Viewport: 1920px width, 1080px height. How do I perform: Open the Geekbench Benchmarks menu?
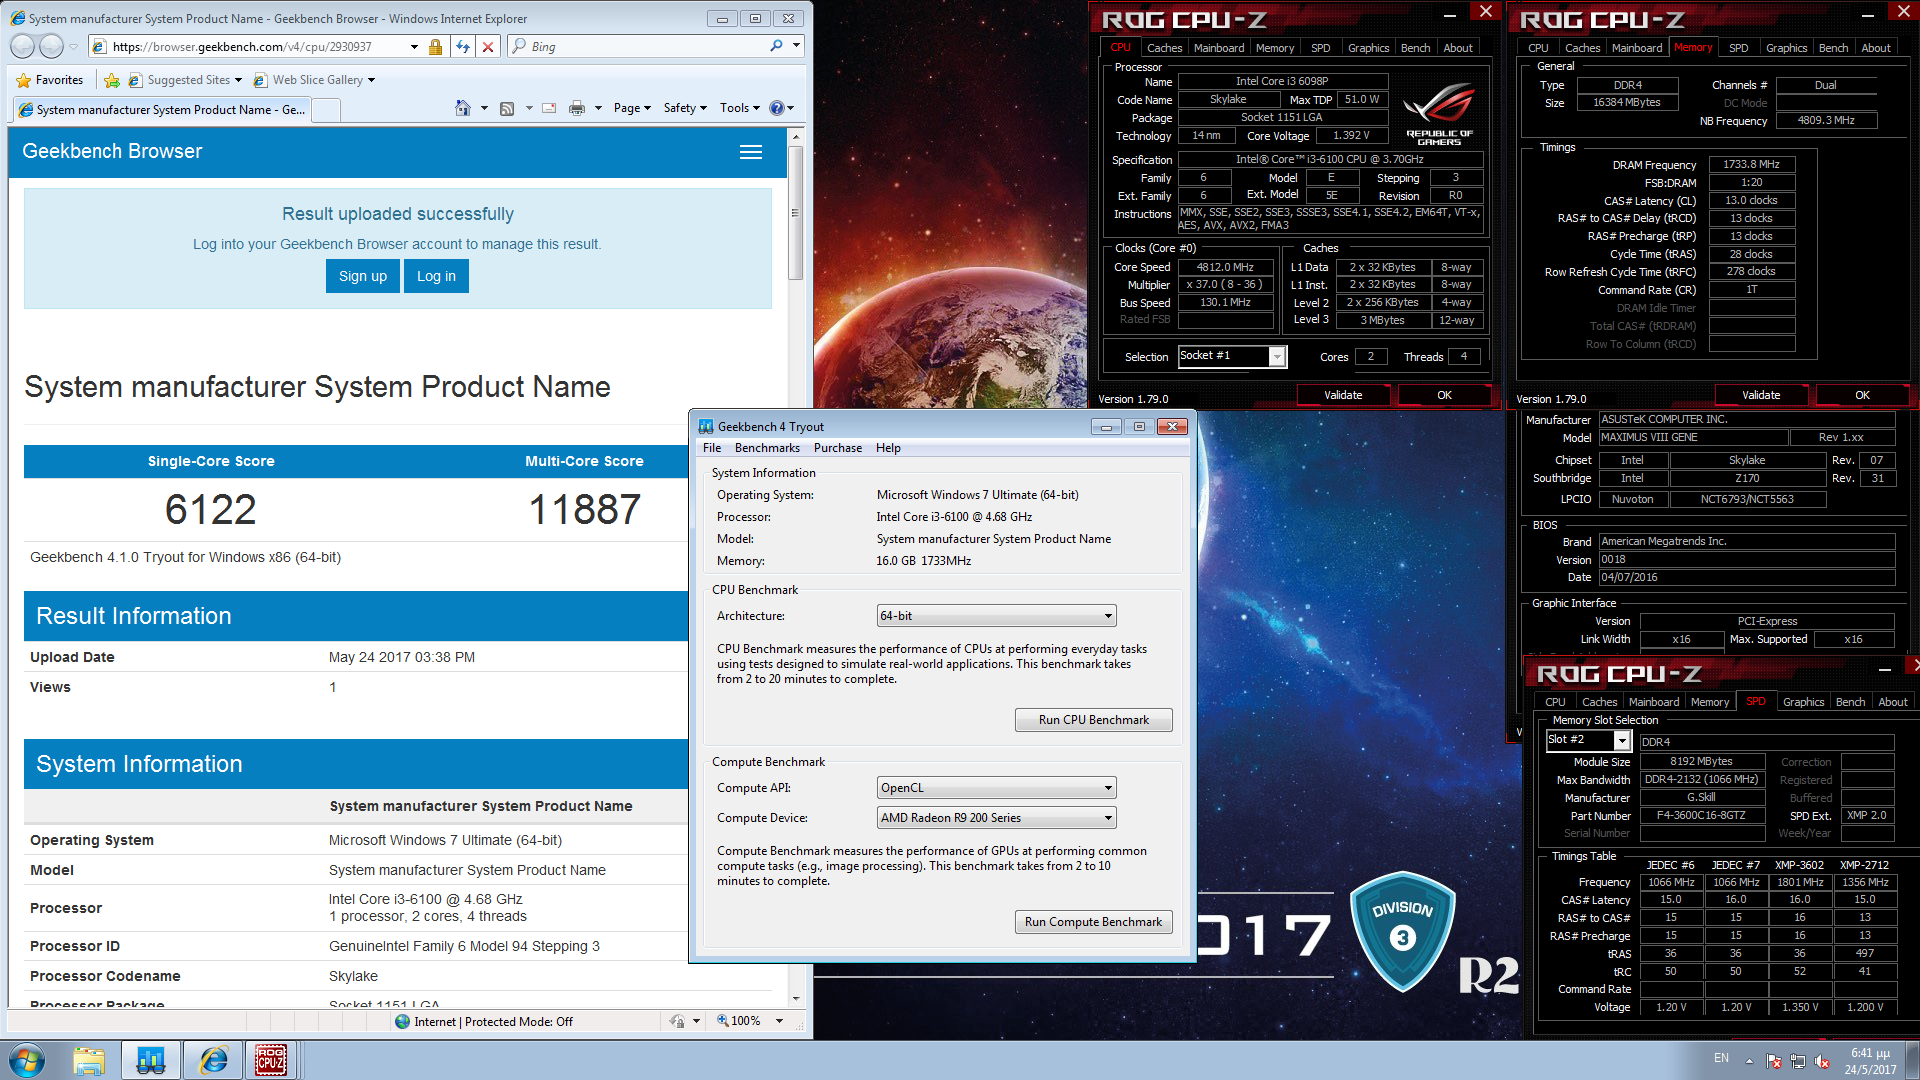click(767, 448)
